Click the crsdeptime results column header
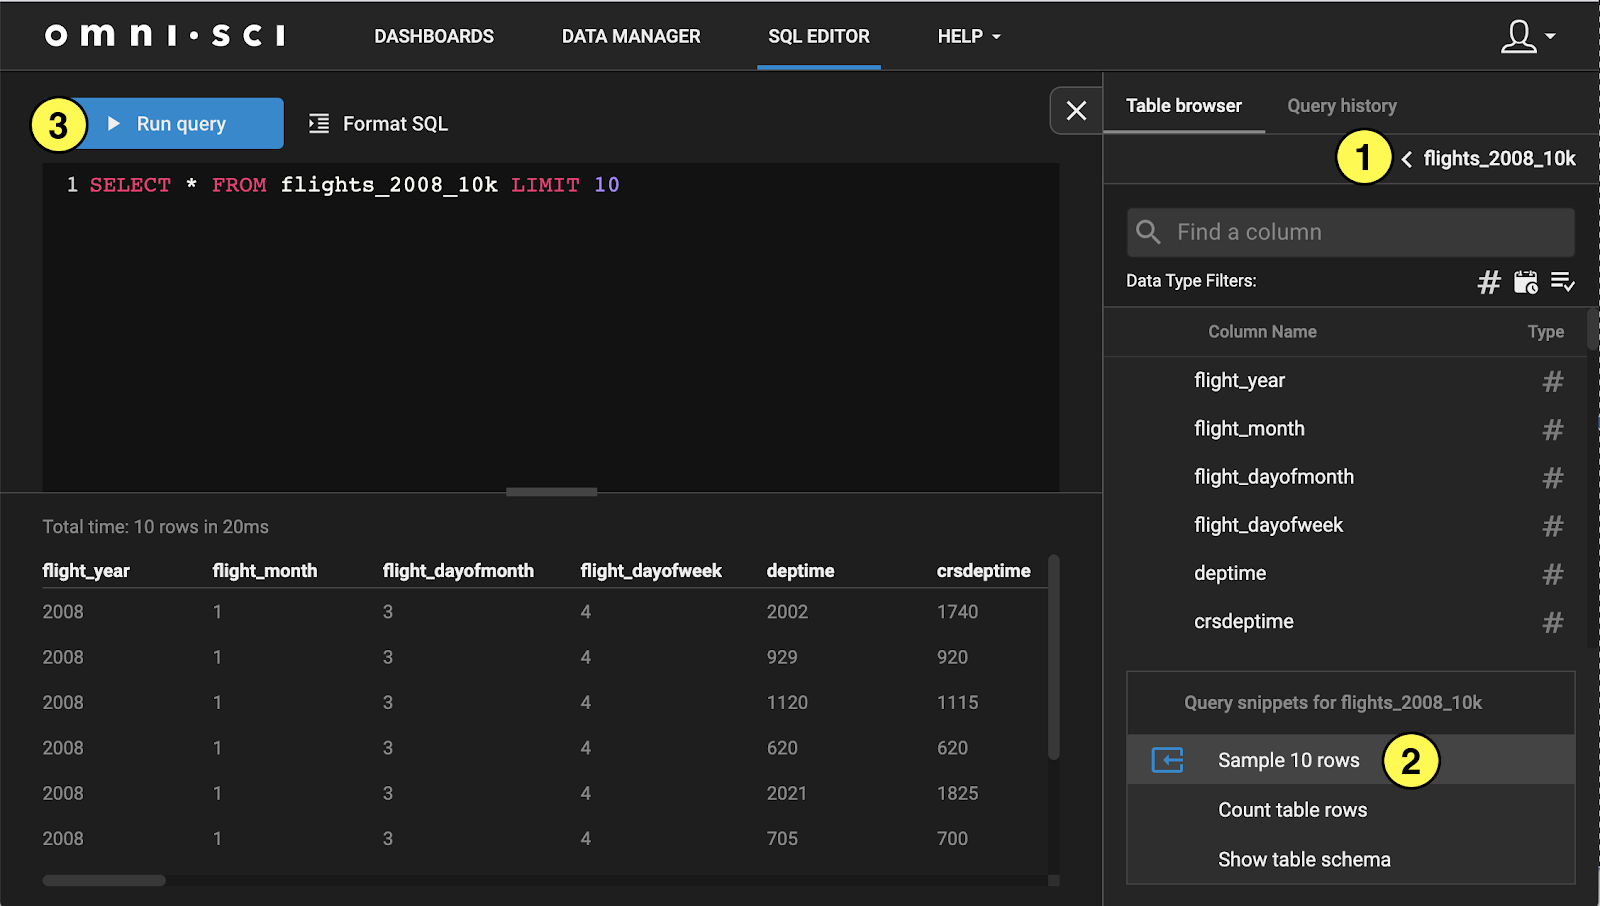 [x=983, y=570]
